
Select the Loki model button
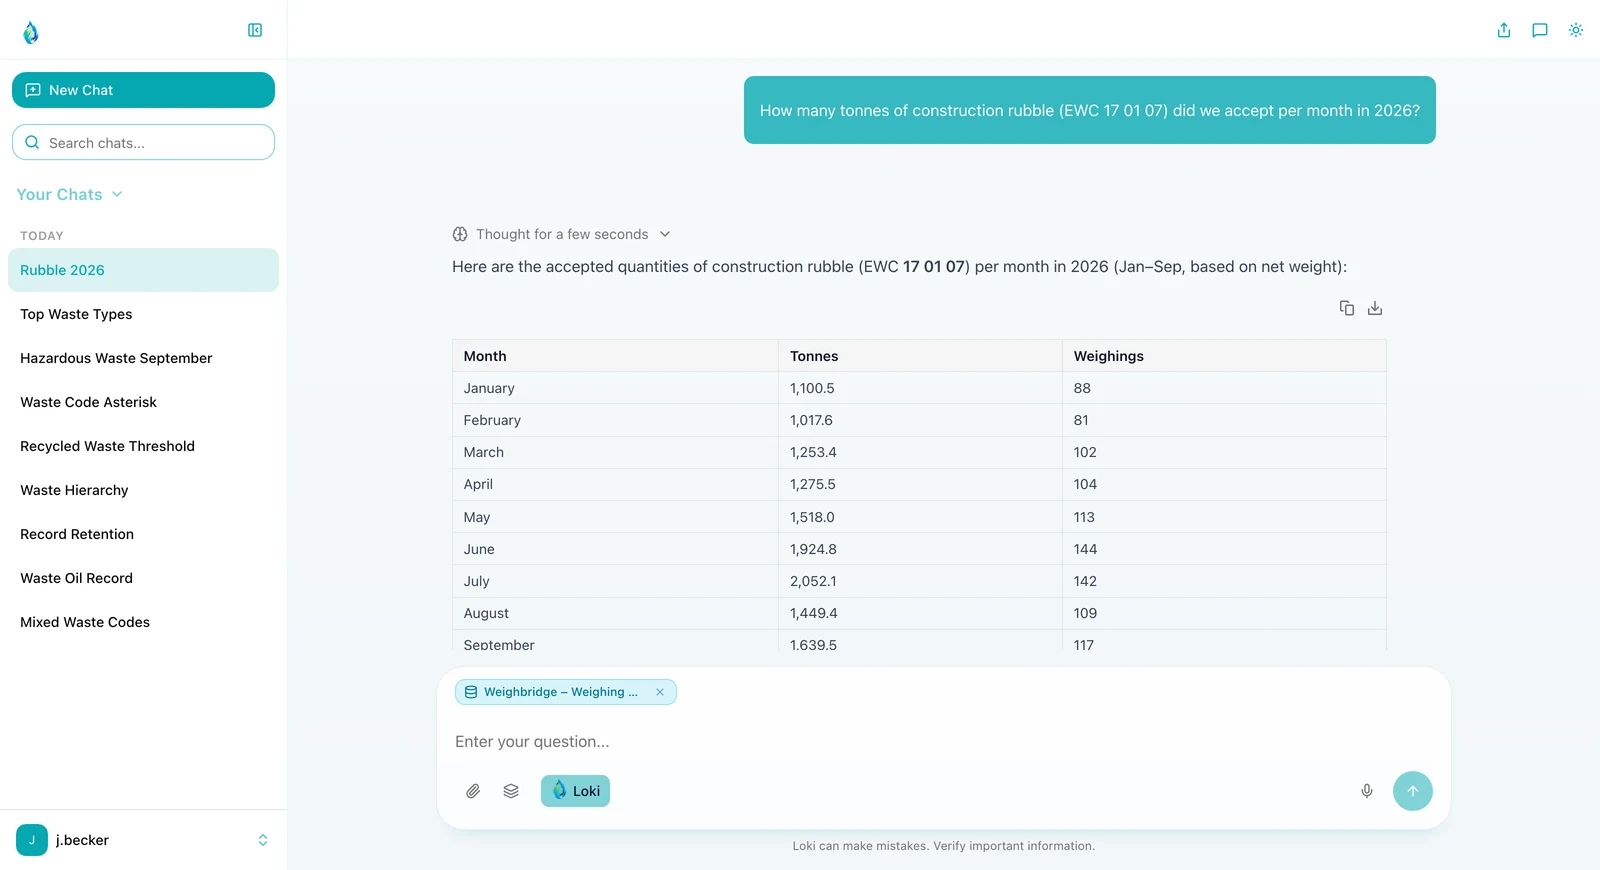pyautogui.click(x=575, y=791)
